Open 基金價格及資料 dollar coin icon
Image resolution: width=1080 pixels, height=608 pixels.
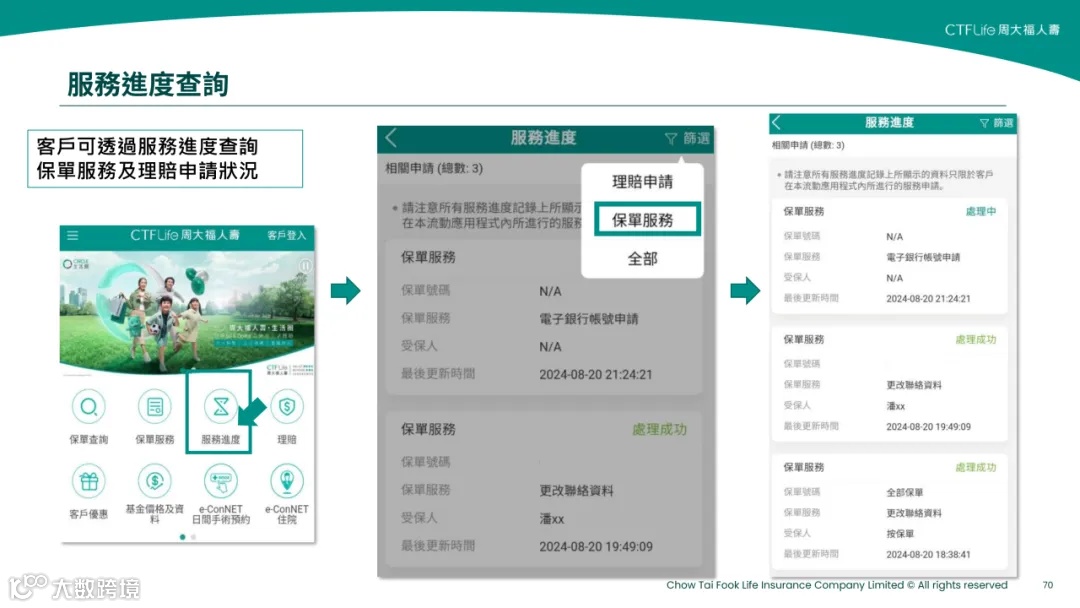pos(155,481)
